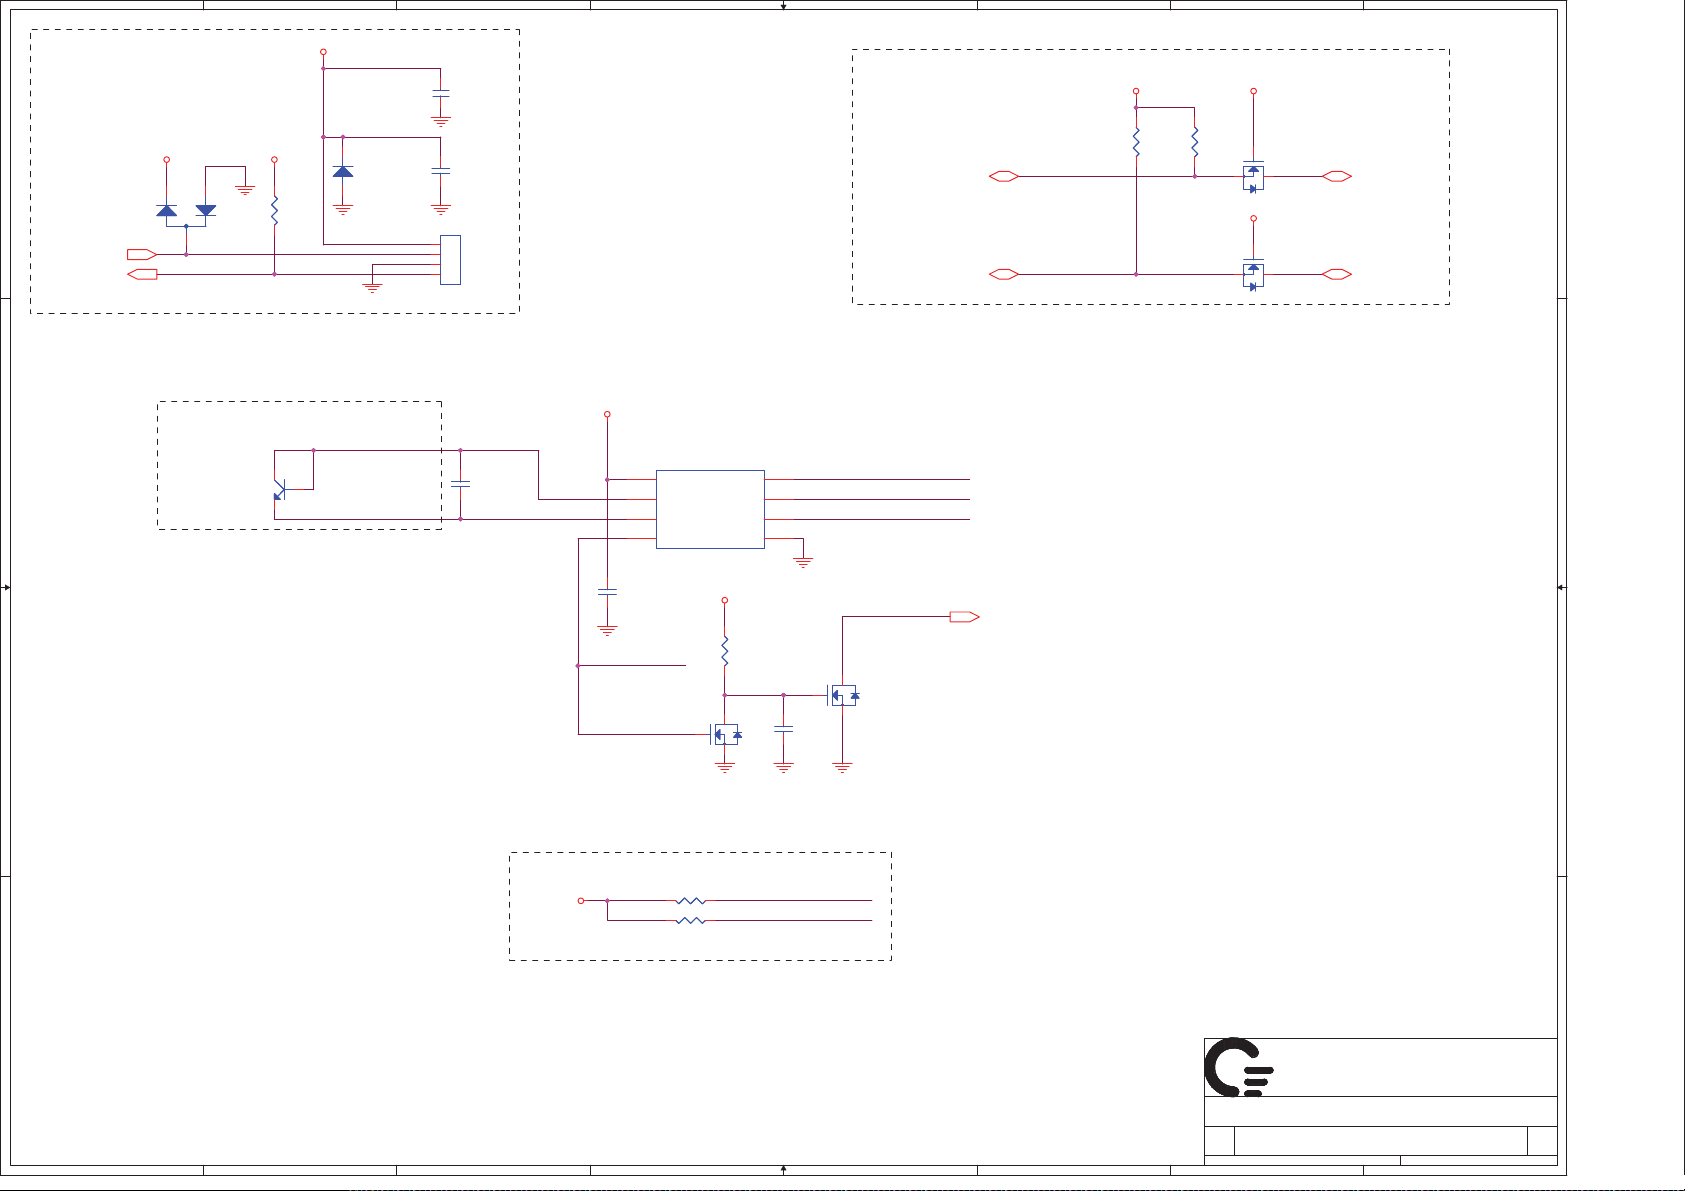
Task: Select the upward-pointing diode of the diode pair
Action: click(x=167, y=210)
